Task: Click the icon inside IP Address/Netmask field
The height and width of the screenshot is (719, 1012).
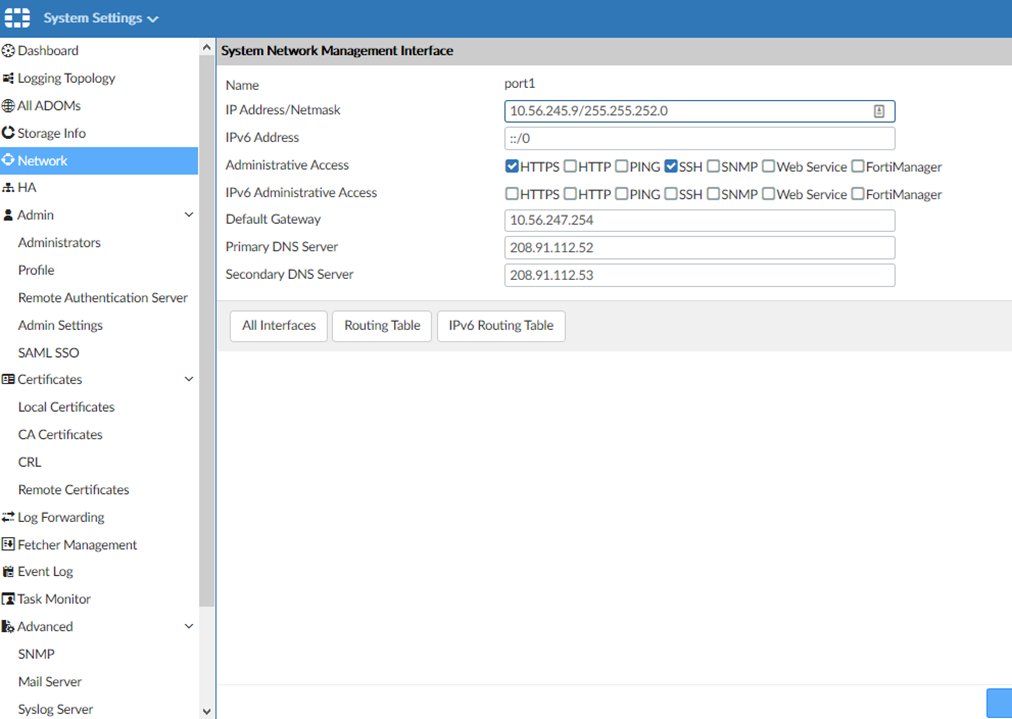Action: click(x=879, y=111)
